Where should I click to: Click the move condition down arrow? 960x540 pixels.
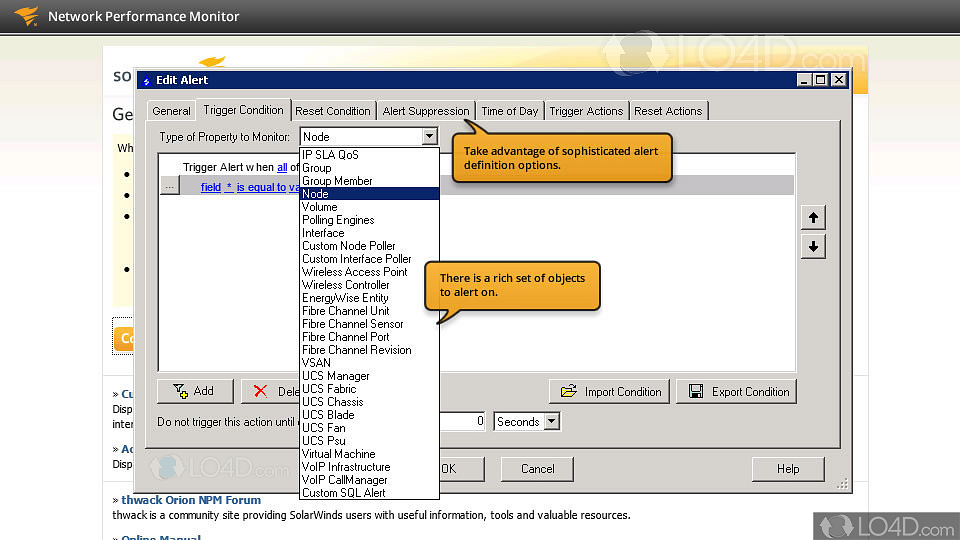[813, 247]
